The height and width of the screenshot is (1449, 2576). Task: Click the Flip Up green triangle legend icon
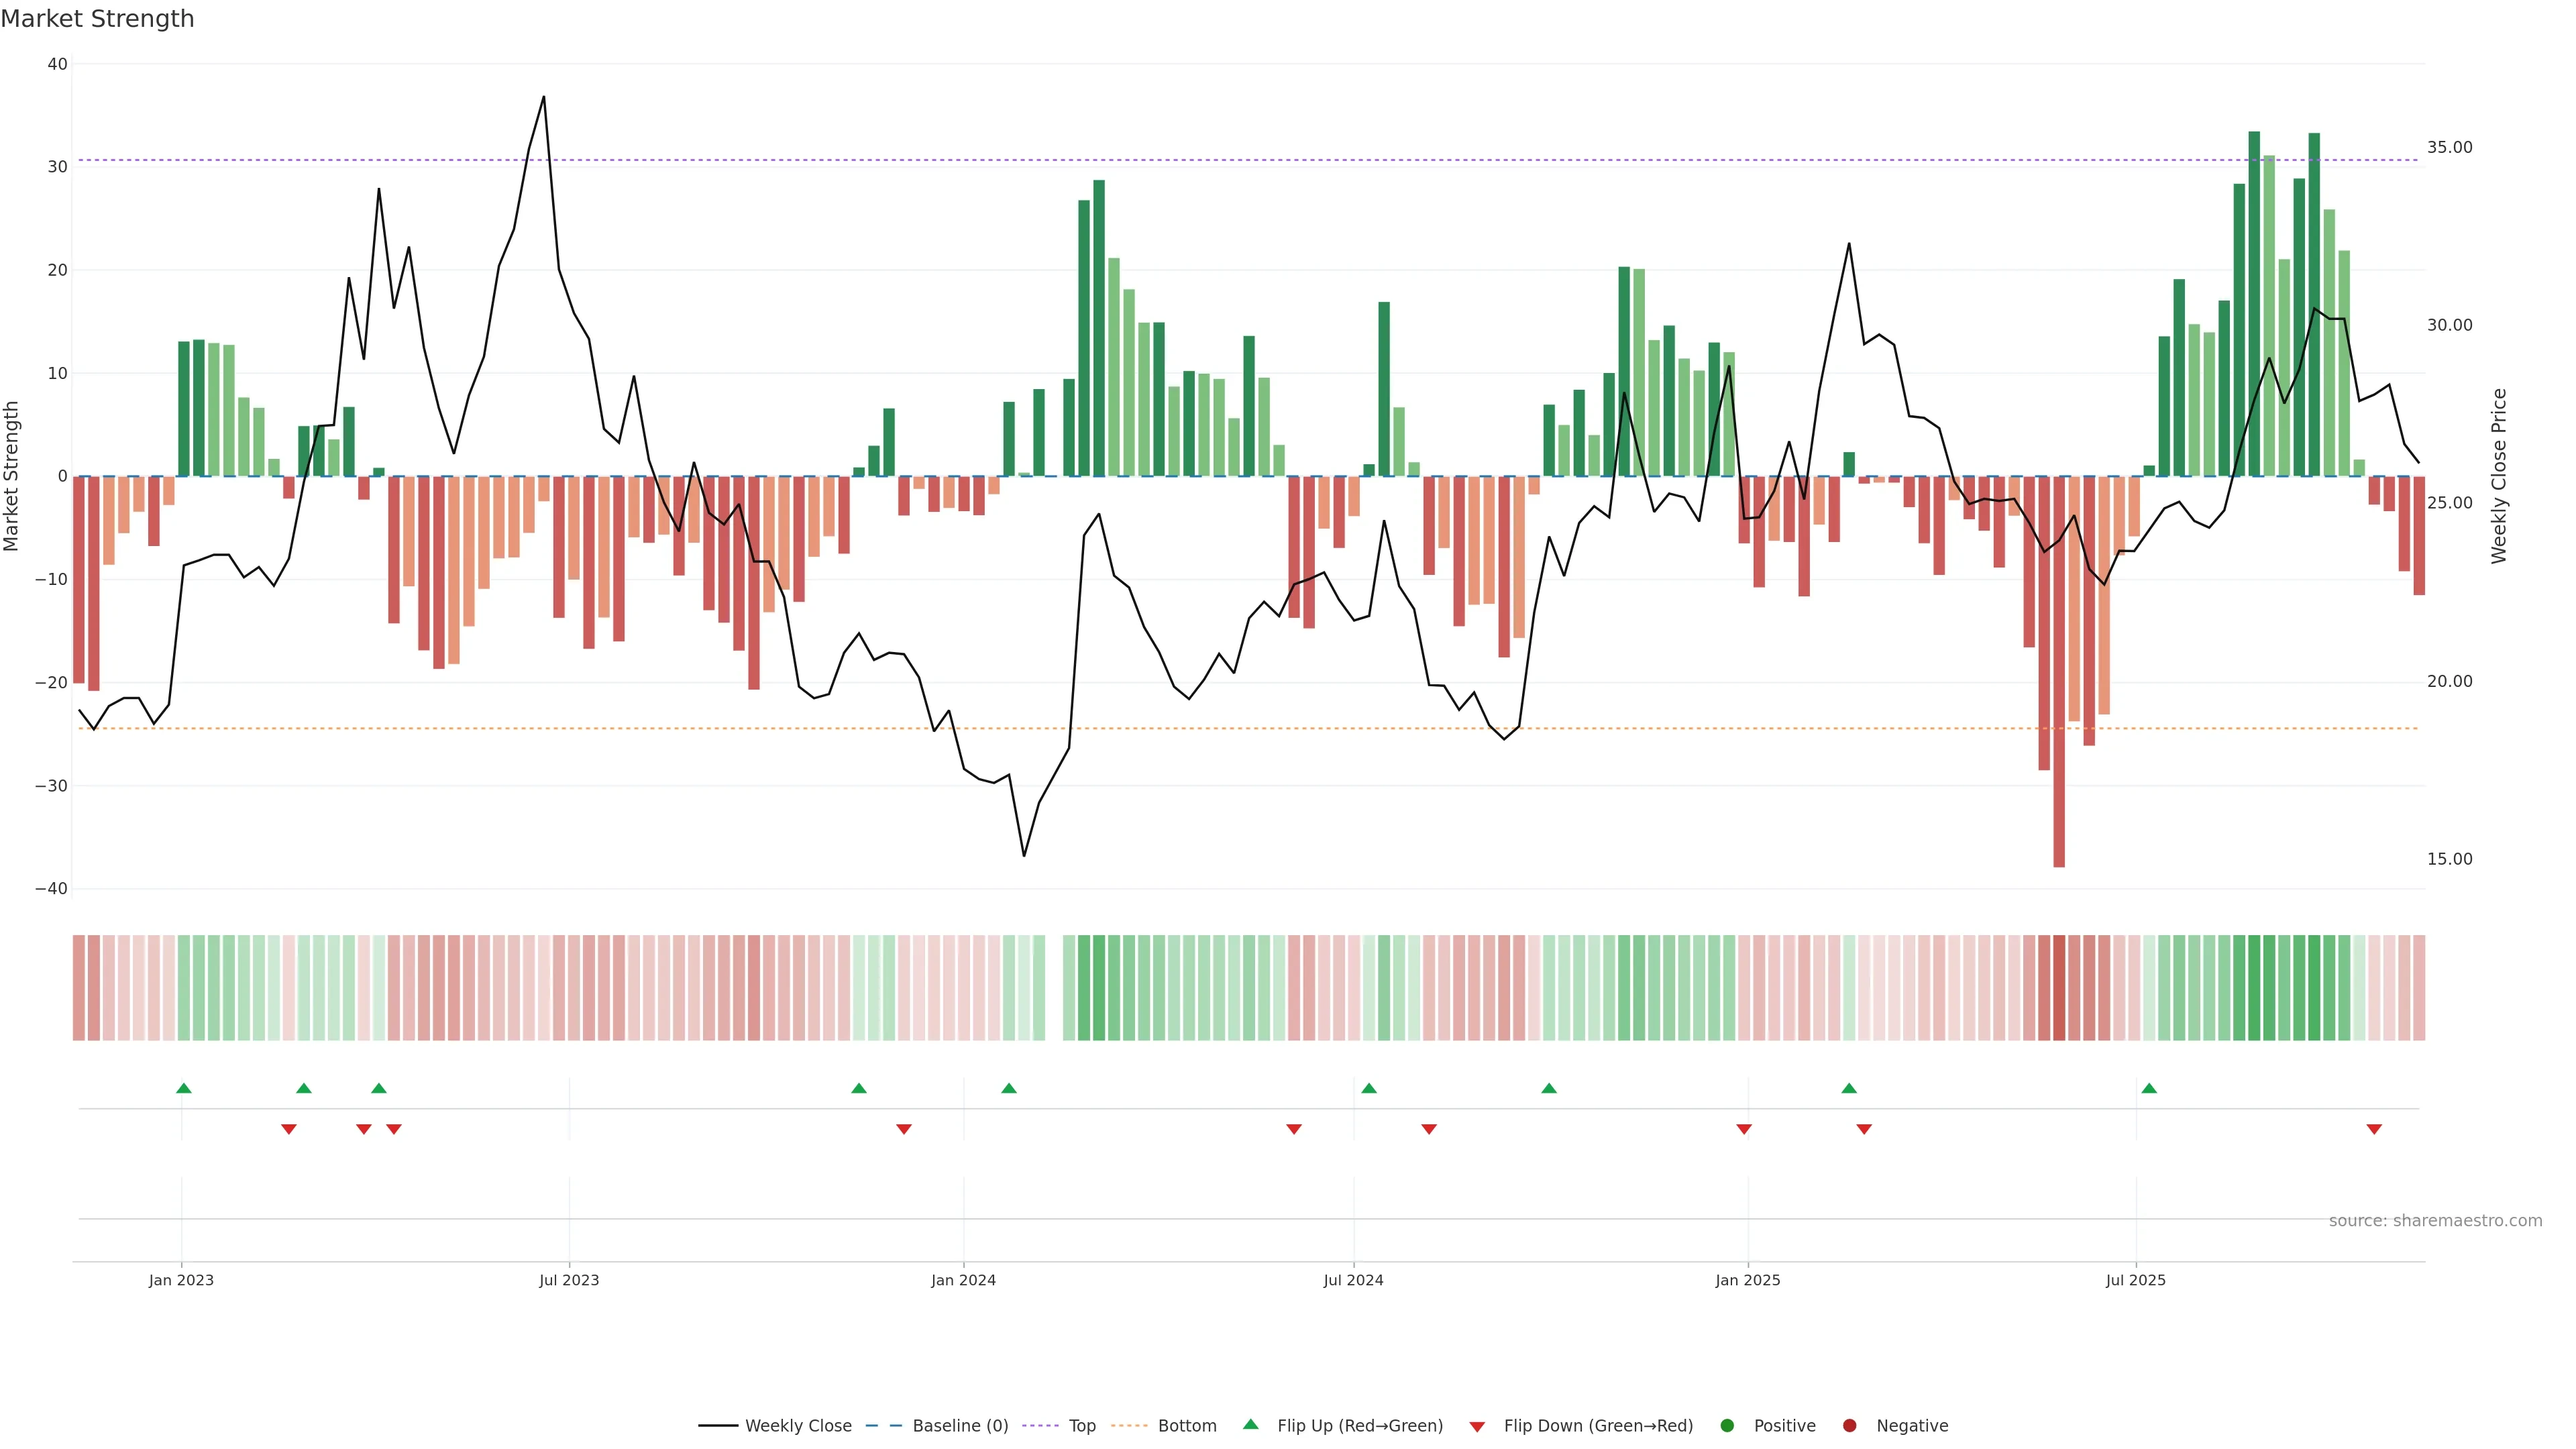tap(1250, 1424)
